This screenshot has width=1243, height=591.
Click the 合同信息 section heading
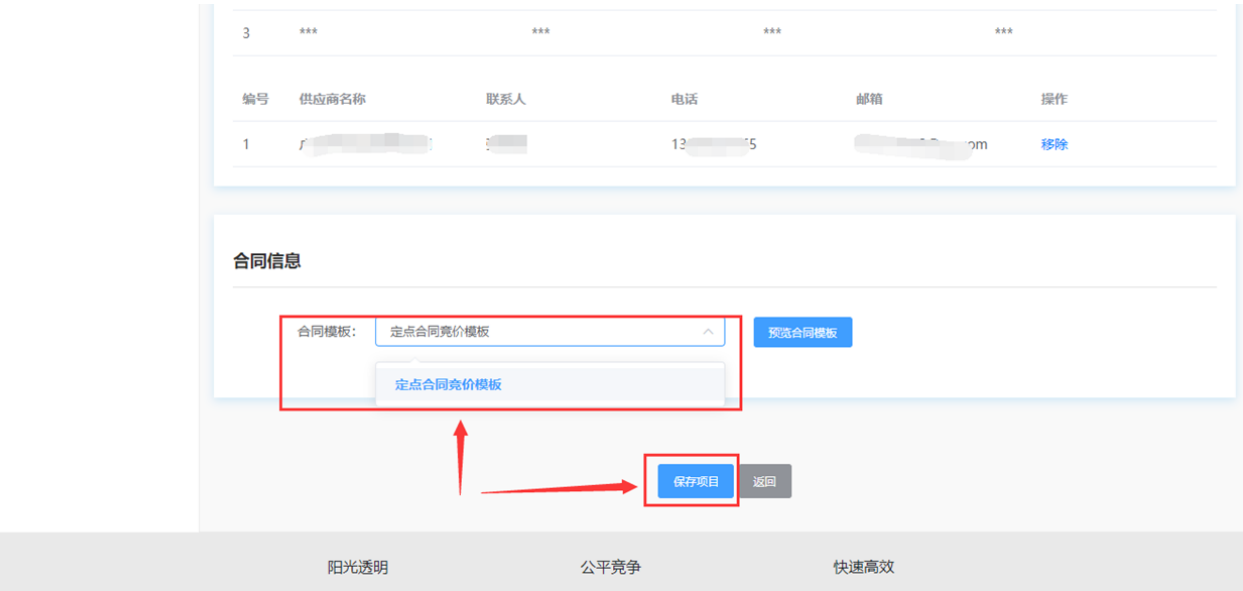pyautogui.click(x=267, y=261)
